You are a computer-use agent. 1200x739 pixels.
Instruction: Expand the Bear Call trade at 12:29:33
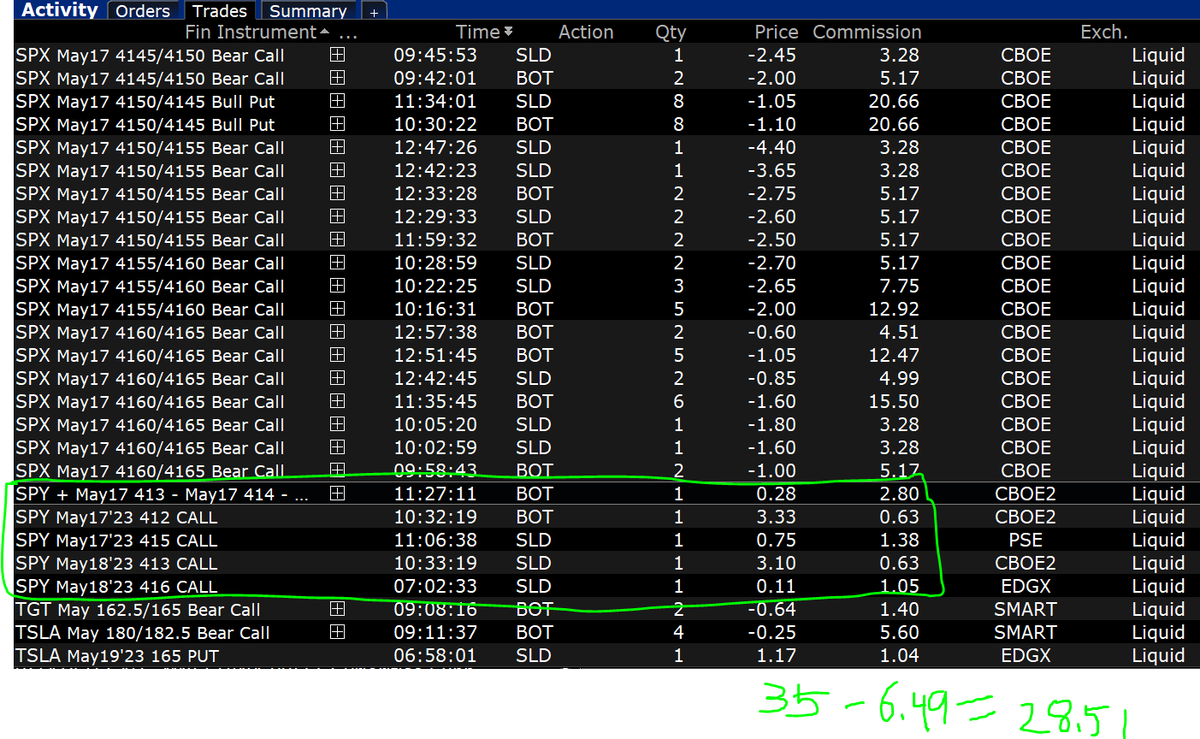pos(337,217)
